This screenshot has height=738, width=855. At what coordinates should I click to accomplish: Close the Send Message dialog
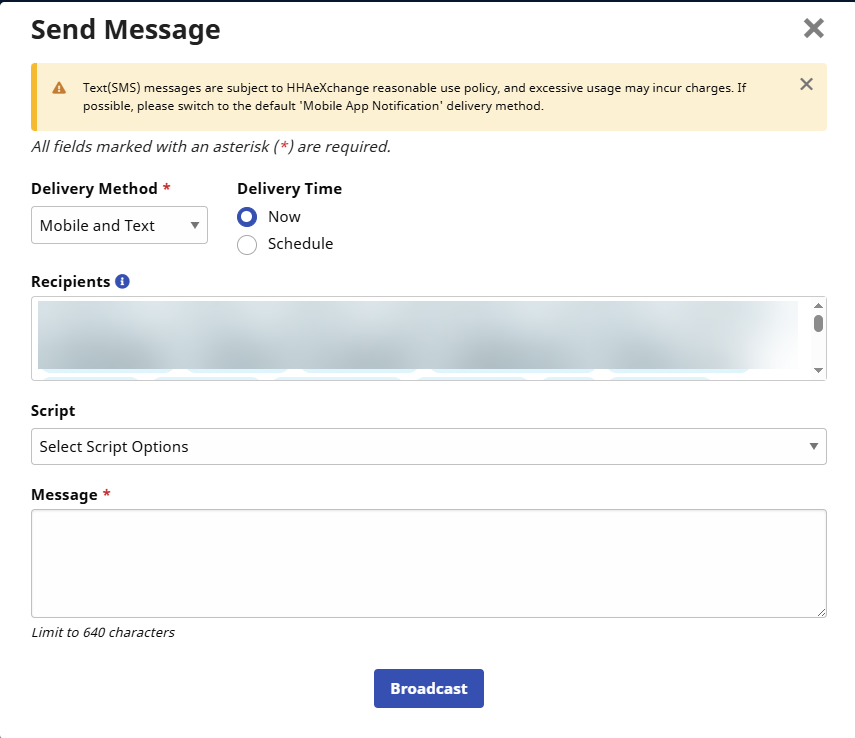[x=814, y=28]
